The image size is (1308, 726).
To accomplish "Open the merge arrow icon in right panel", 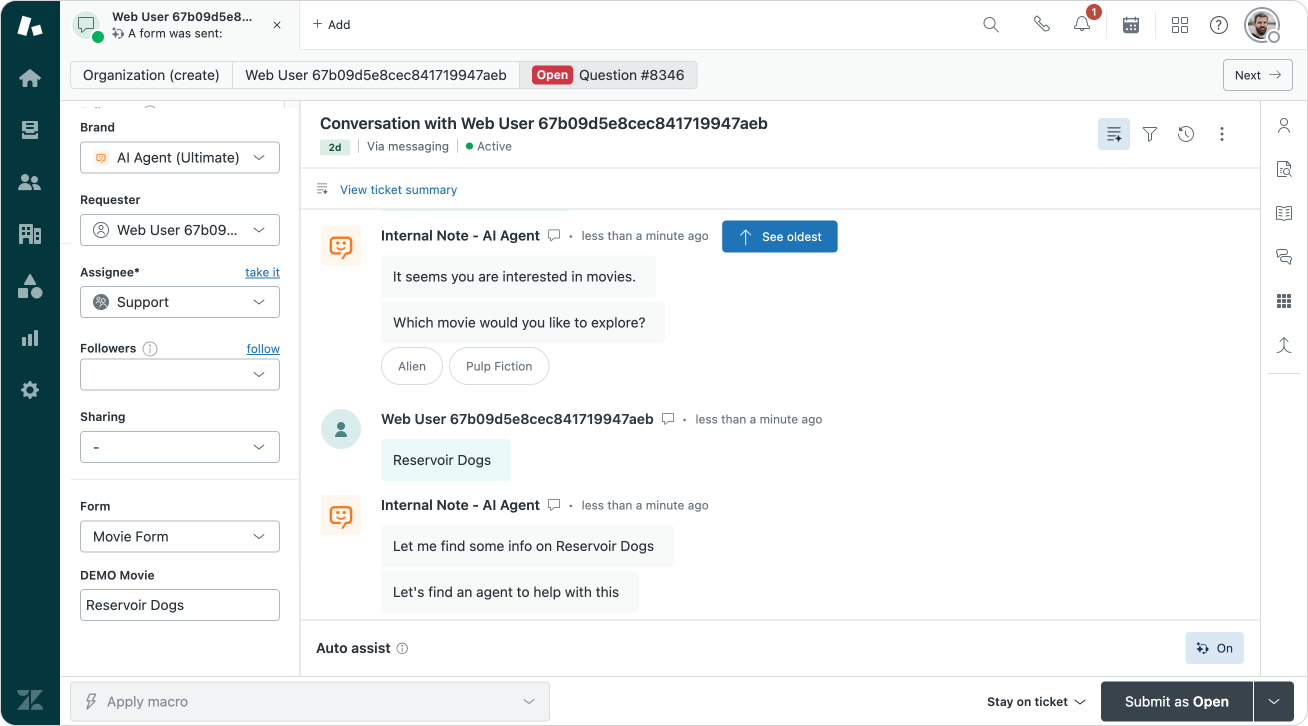I will pyautogui.click(x=1284, y=345).
